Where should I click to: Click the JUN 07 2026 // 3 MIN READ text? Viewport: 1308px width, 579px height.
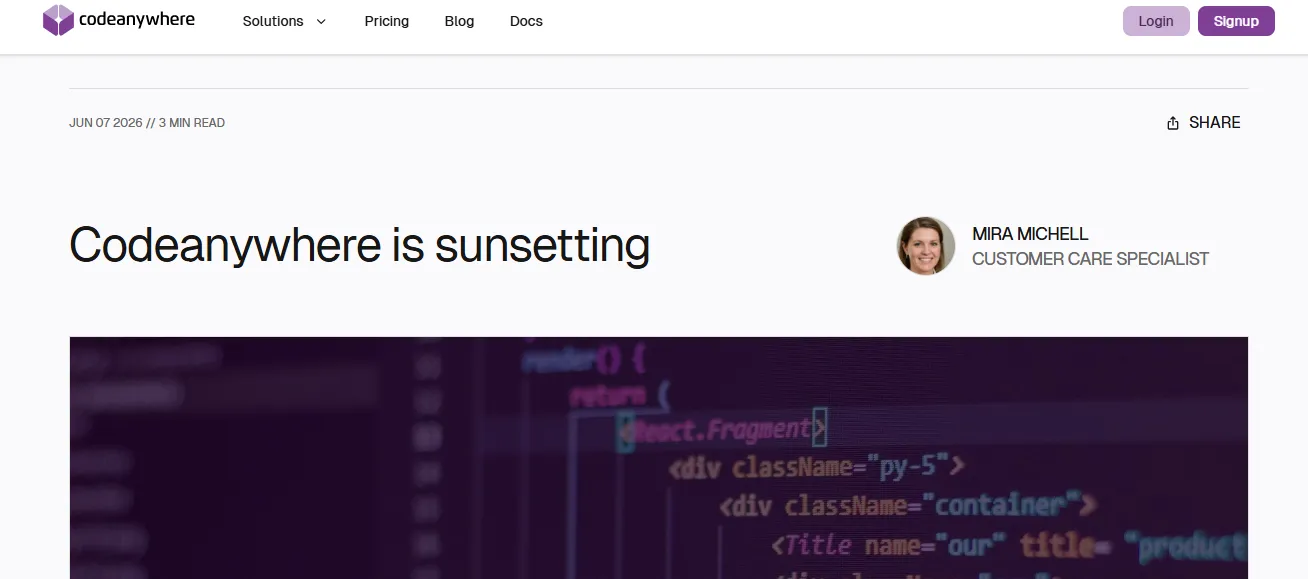(x=147, y=123)
